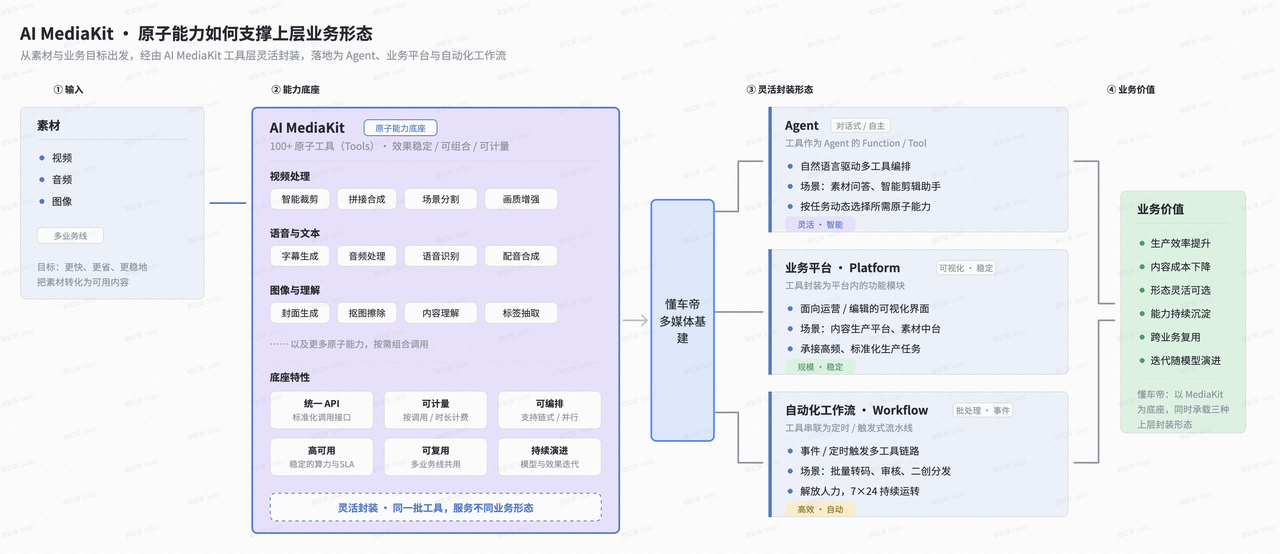Click the 面向运营 / 编辑的可视化界面 bullet

864,308
